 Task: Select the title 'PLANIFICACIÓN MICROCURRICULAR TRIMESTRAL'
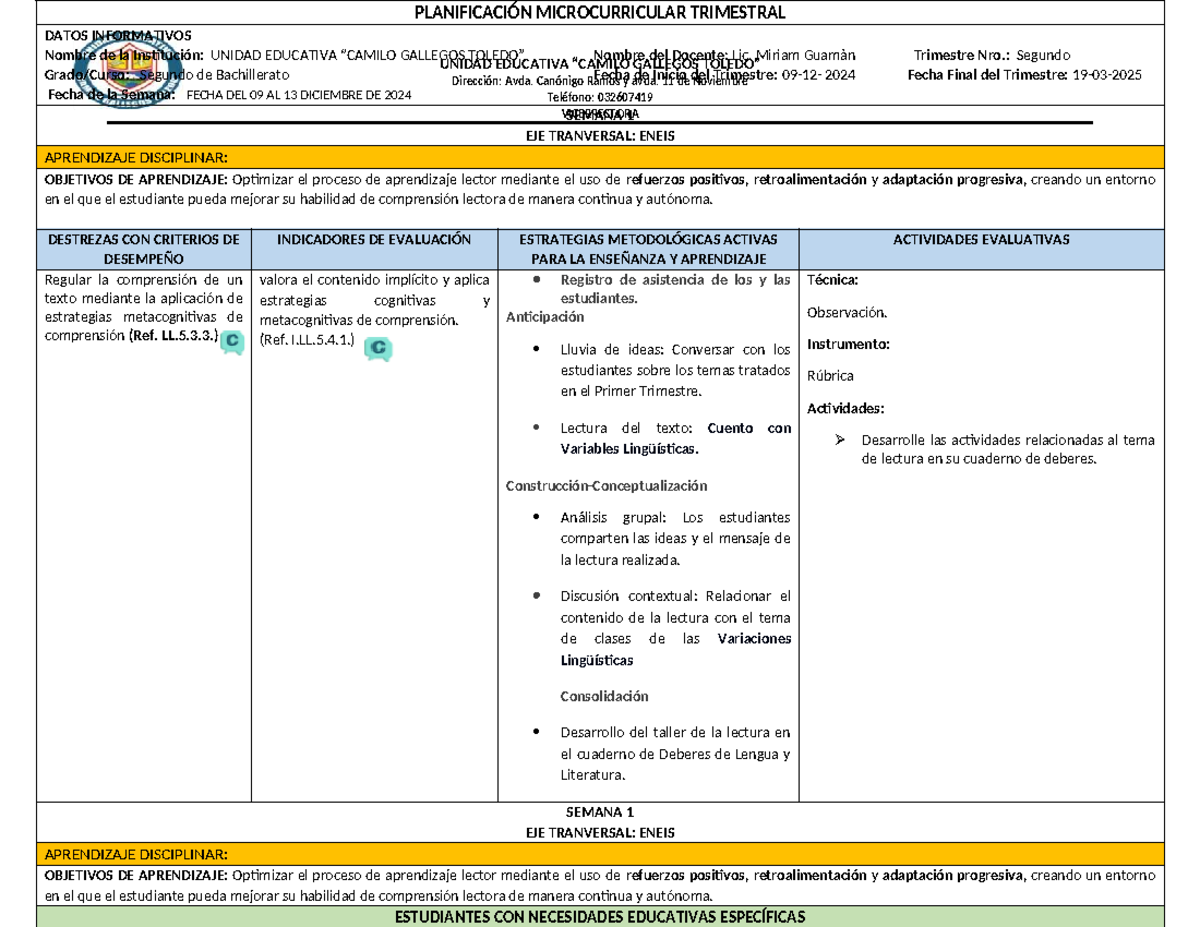pyautogui.click(x=600, y=12)
